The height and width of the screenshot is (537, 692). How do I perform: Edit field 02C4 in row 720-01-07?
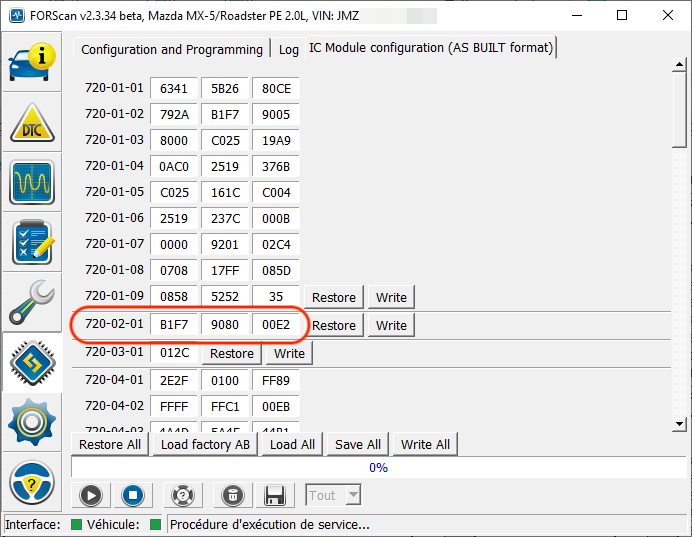[x=276, y=244]
